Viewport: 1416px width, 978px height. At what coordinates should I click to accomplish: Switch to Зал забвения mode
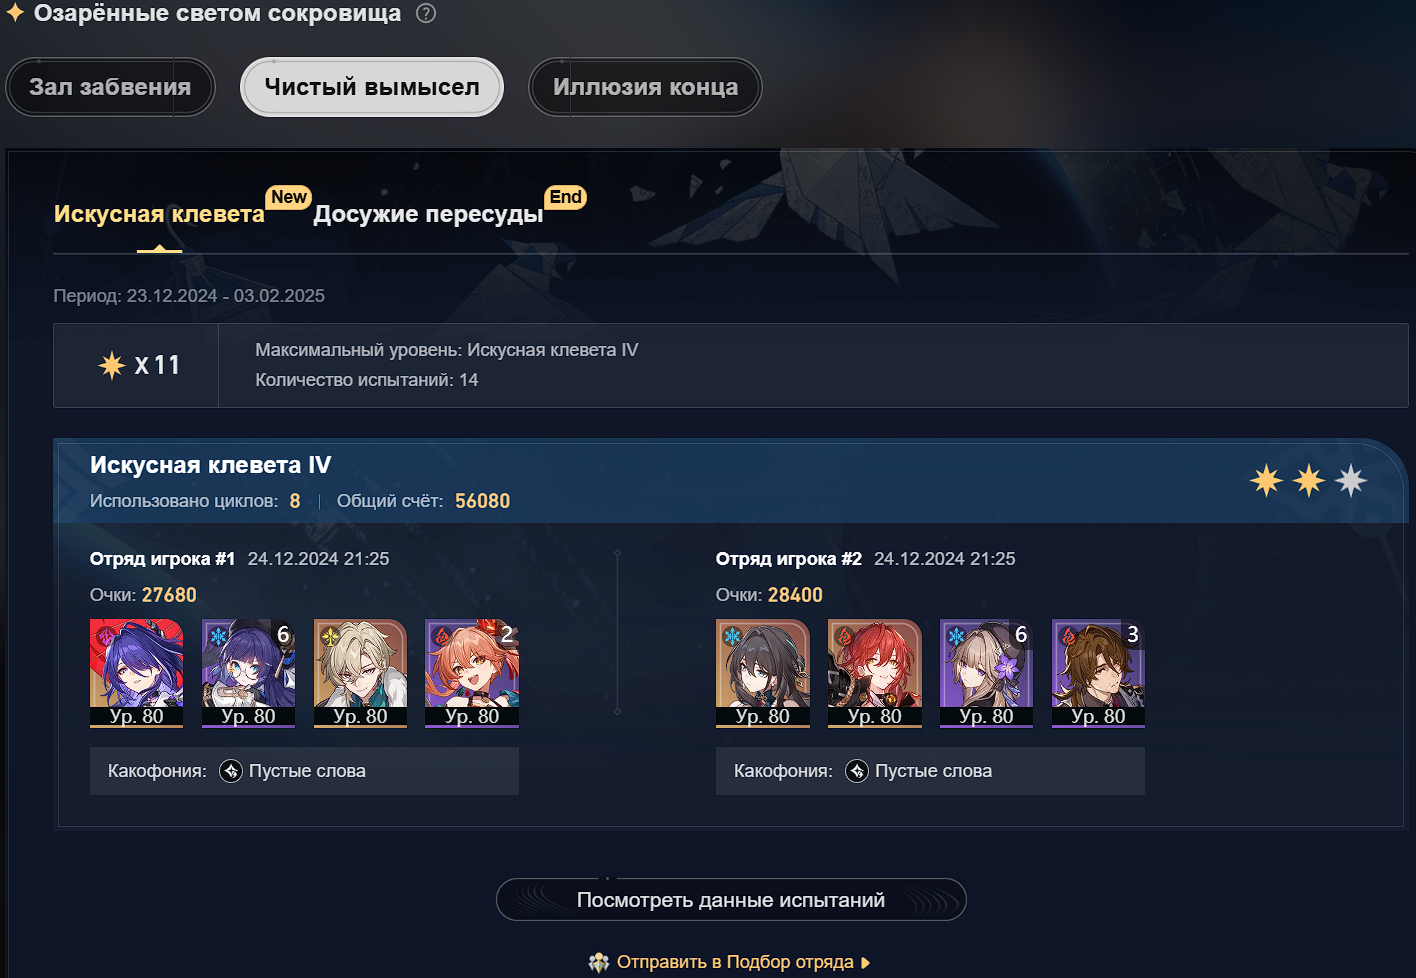click(x=110, y=87)
